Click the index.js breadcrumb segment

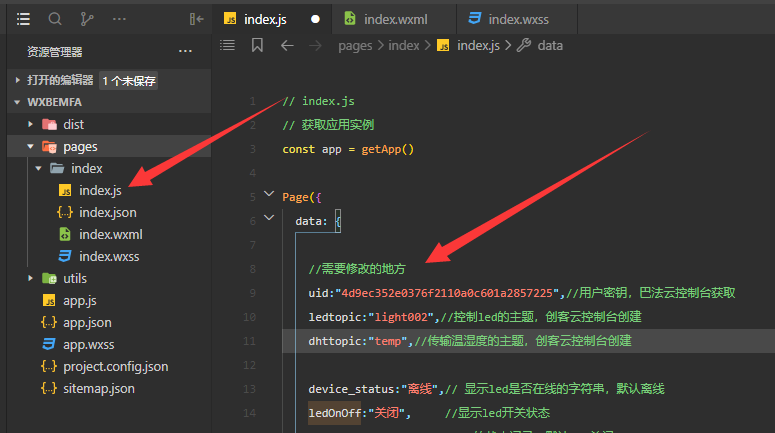(x=478, y=46)
